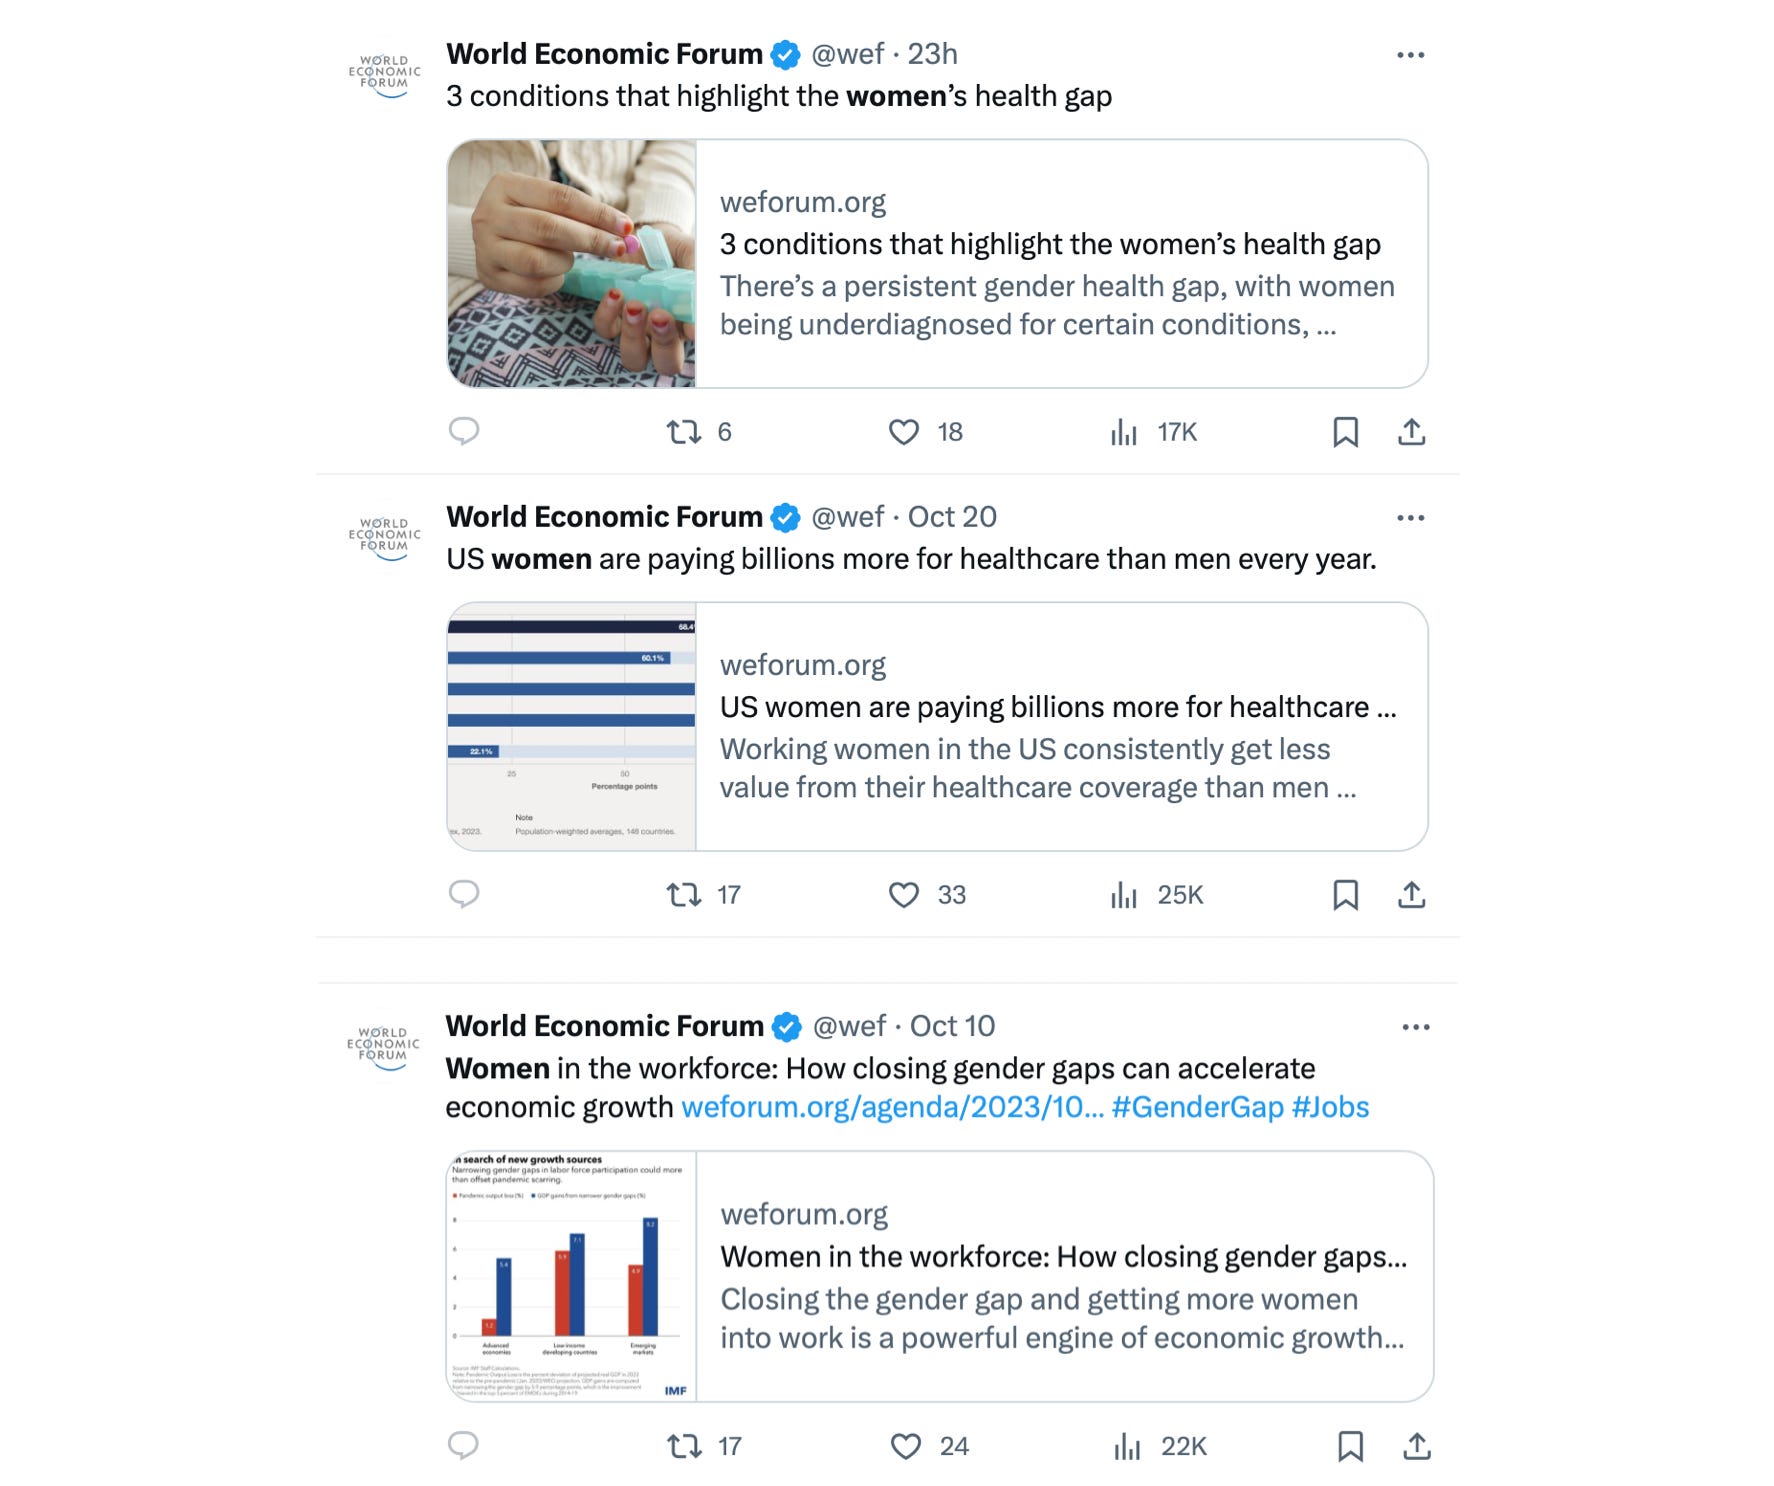This screenshot has width=1774, height=1486.
Task: Reply to the women's health gap tweet
Action: 463,431
